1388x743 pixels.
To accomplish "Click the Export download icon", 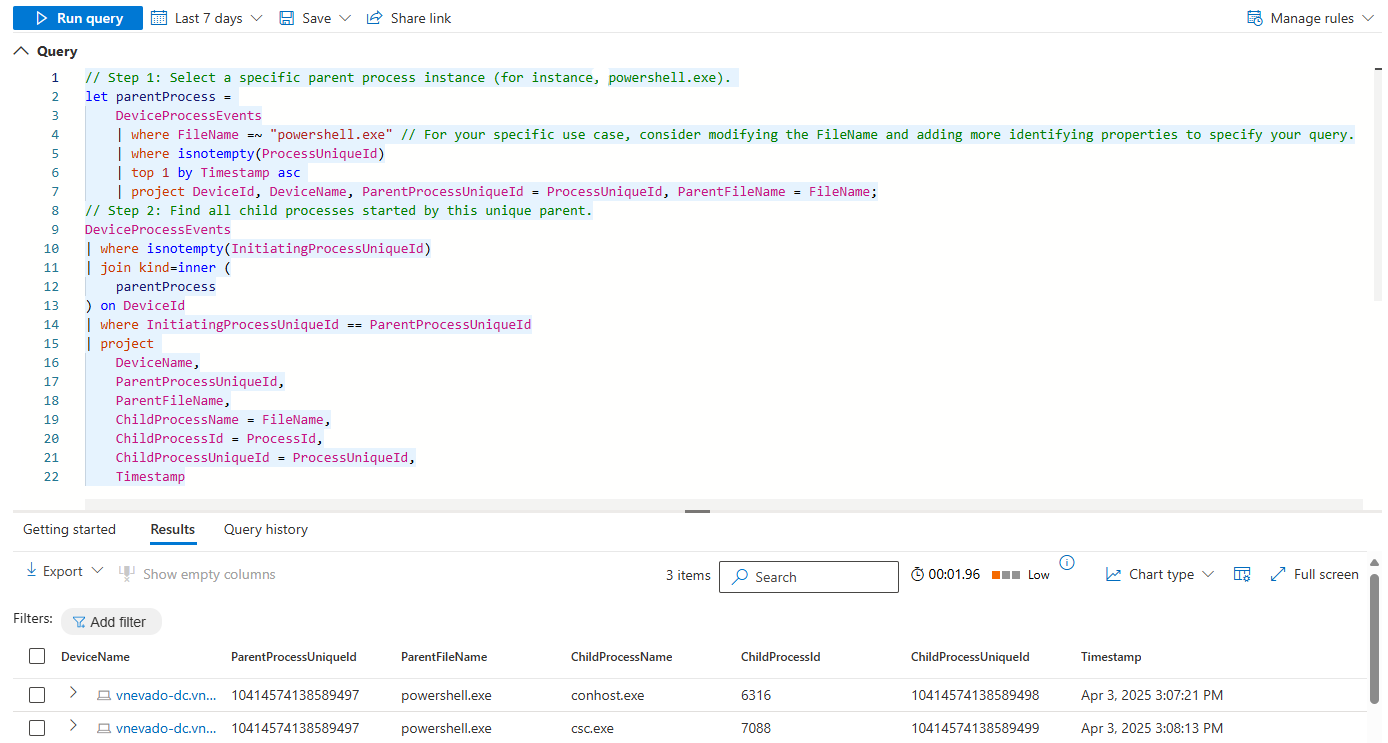I will 30,571.
